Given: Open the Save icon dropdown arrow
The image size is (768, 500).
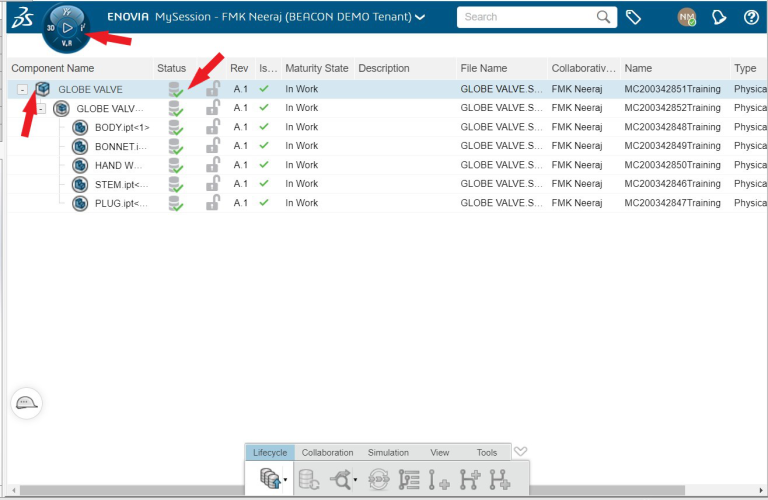Looking at the screenshot, I should click(x=286, y=480).
